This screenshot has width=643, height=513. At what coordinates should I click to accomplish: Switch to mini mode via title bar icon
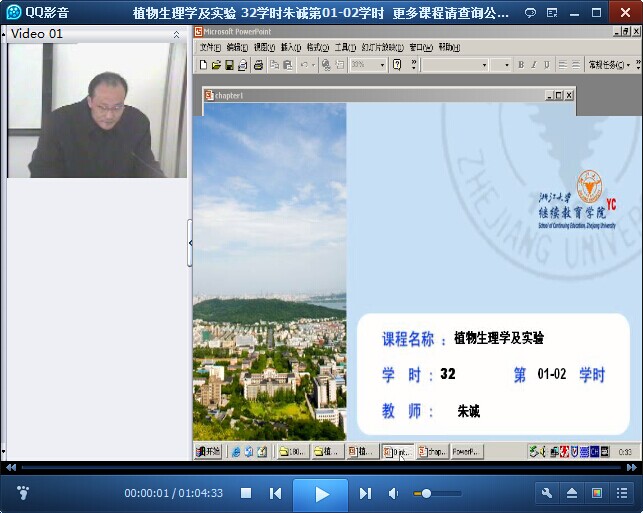(552, 13)
